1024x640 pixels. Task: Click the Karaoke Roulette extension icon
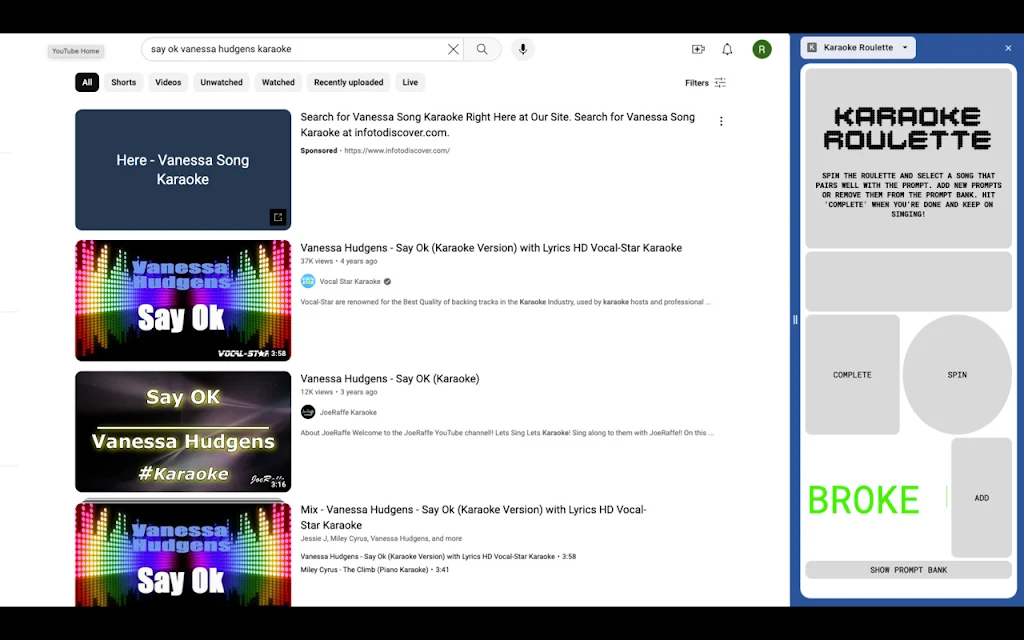[812, 47]
